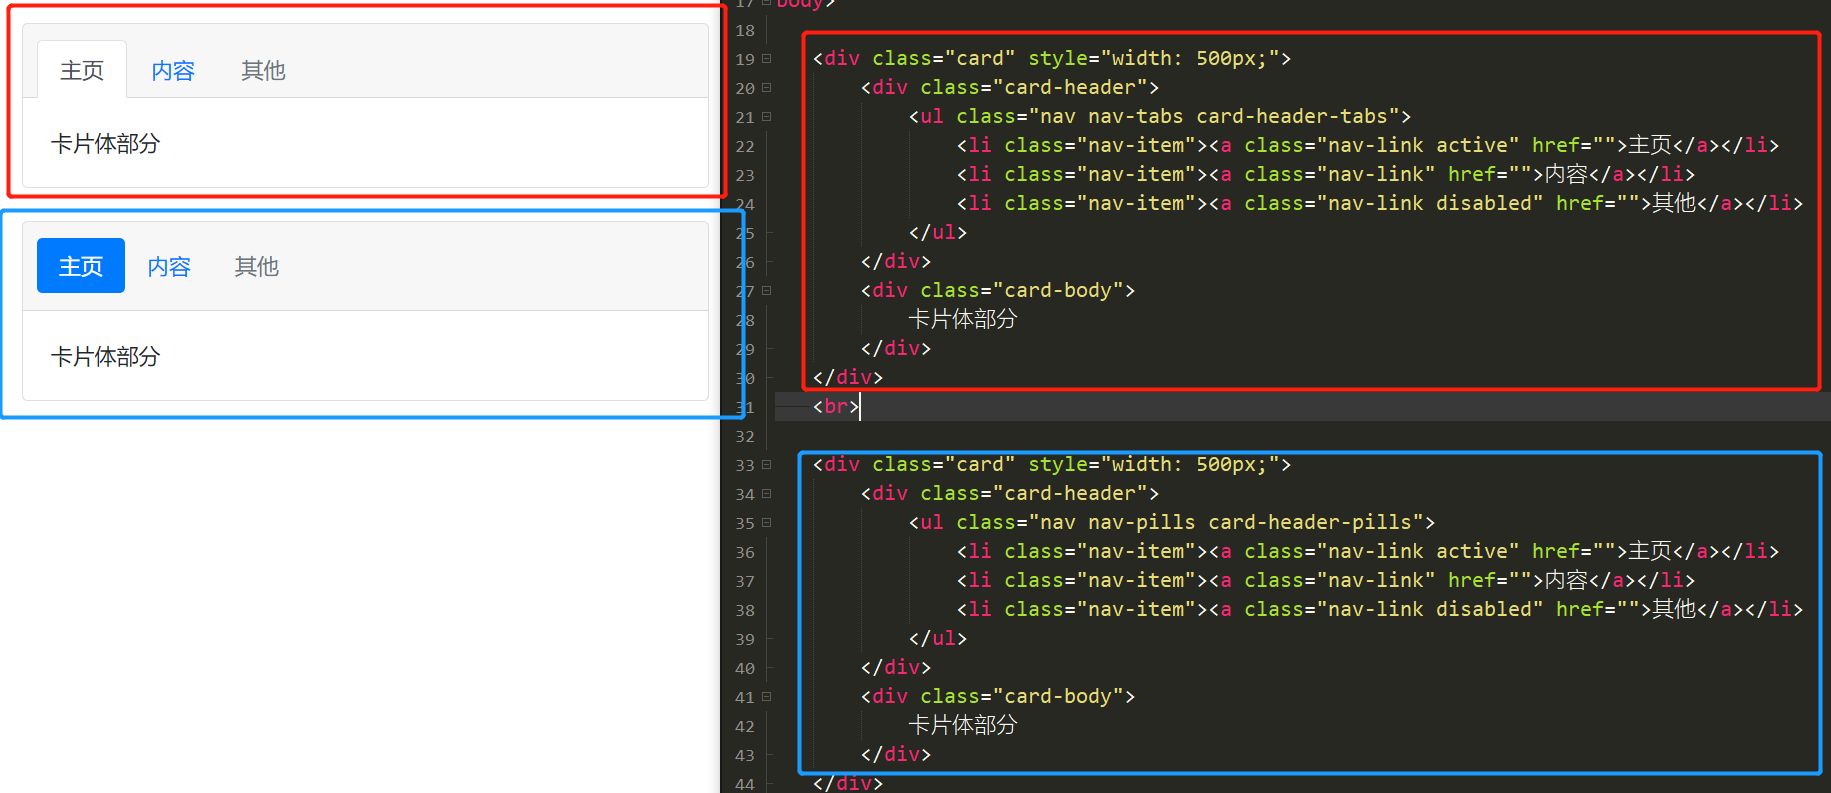Image resolution: width=1831 pixels, height=793 pixels.
Task: Click code line 38 with disabled 其他 link
Action: [1380, 609]
